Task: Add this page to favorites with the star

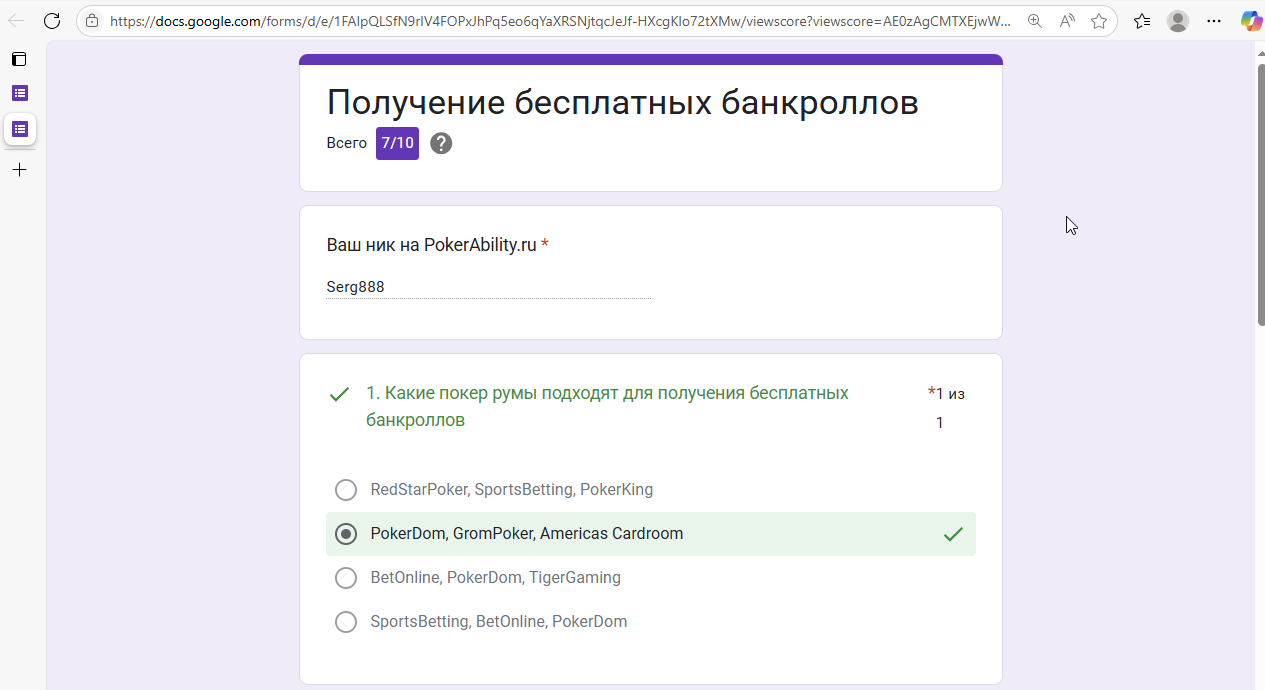Action: (1099, 20)
